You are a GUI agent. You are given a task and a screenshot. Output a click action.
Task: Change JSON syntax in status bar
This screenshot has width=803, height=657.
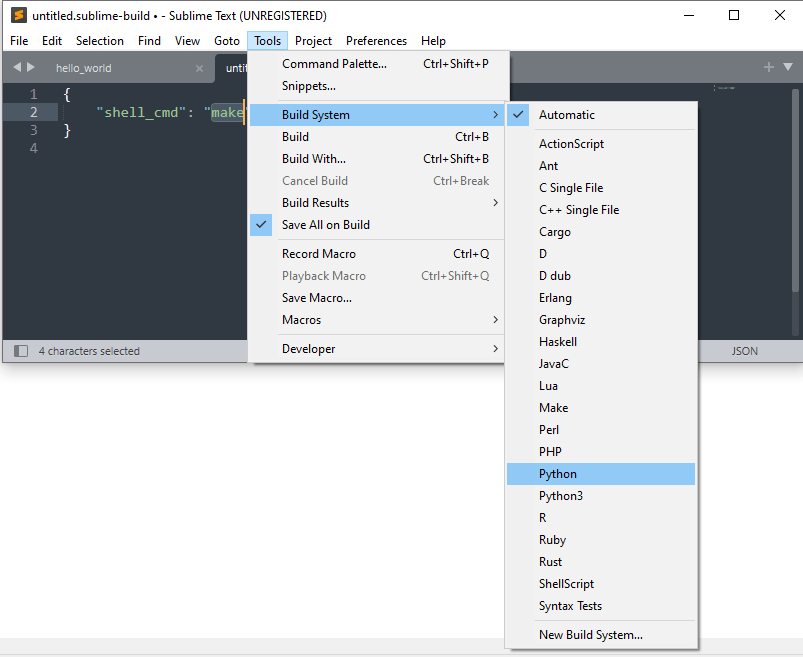point(744,351)
